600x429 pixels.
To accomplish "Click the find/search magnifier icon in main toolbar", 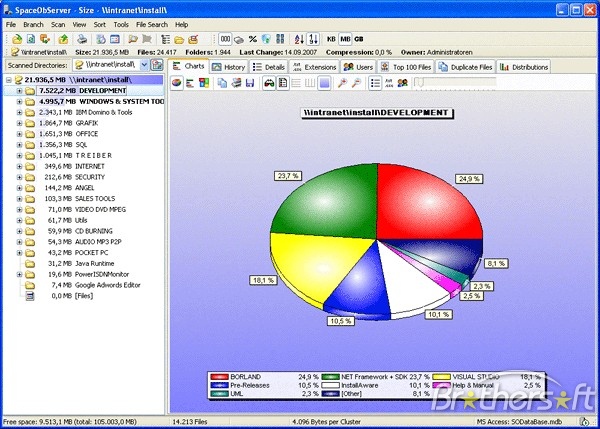I will tap(133, 39).
